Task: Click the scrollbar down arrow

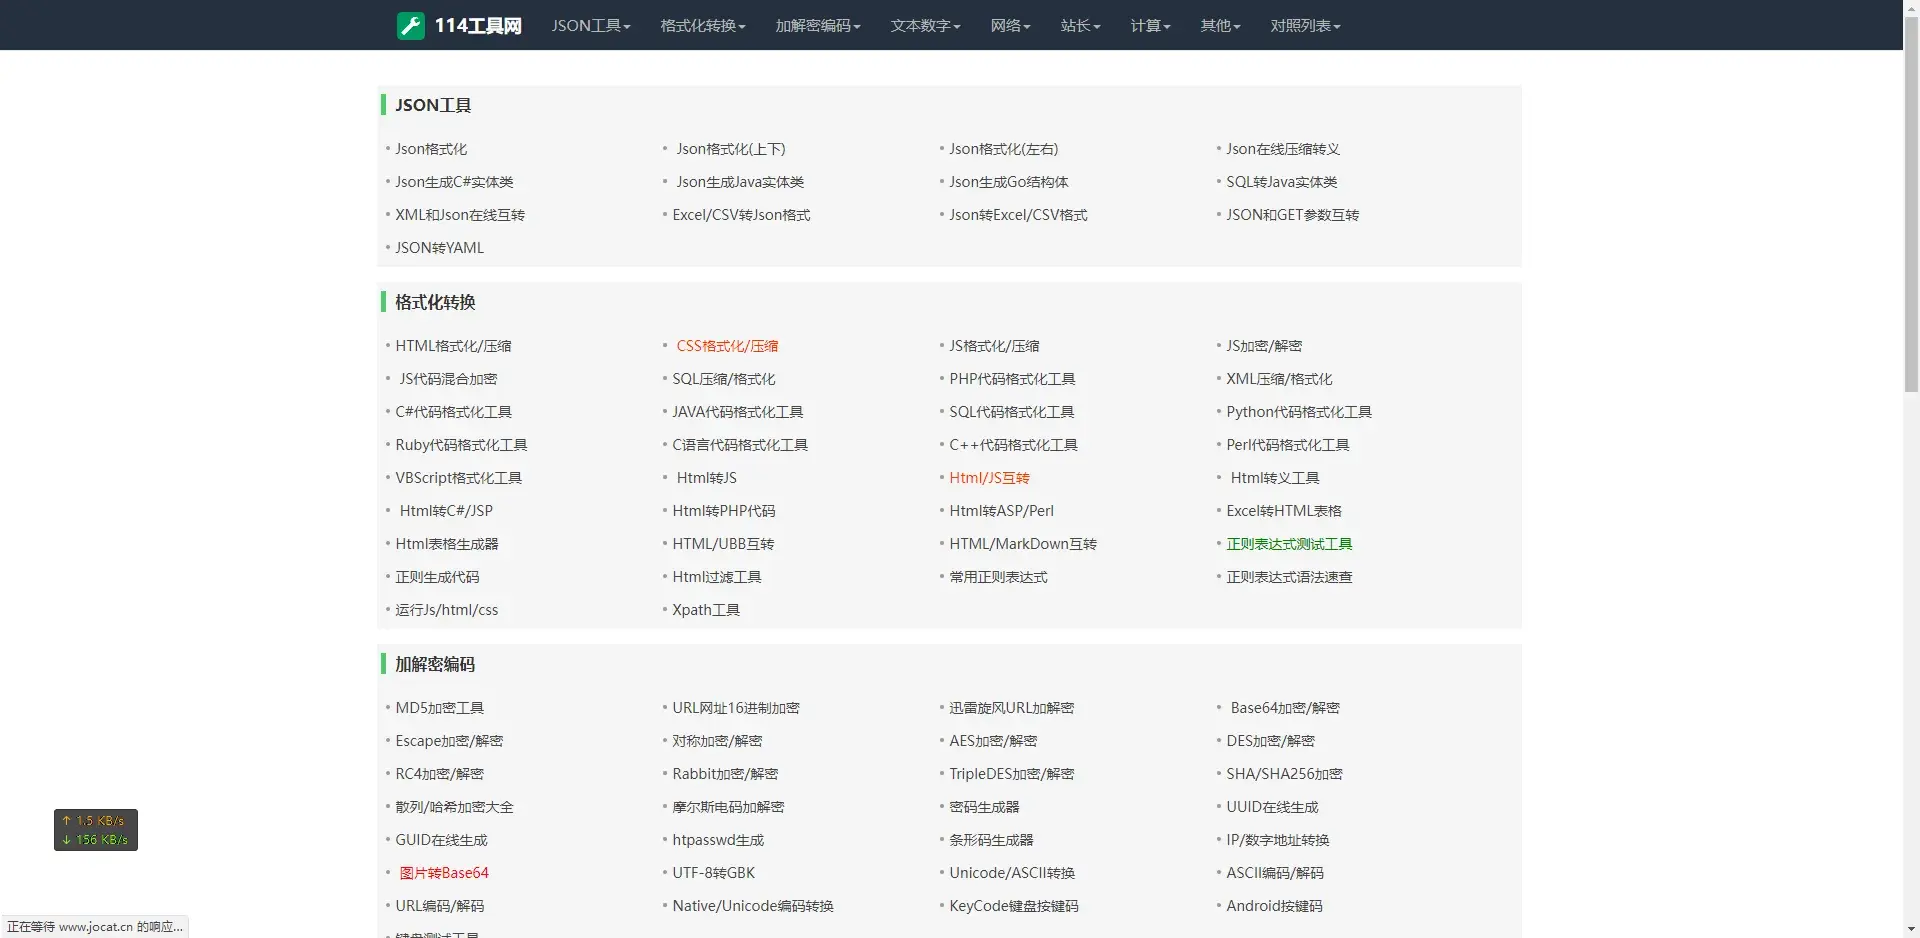Action: pos(1911,929)
